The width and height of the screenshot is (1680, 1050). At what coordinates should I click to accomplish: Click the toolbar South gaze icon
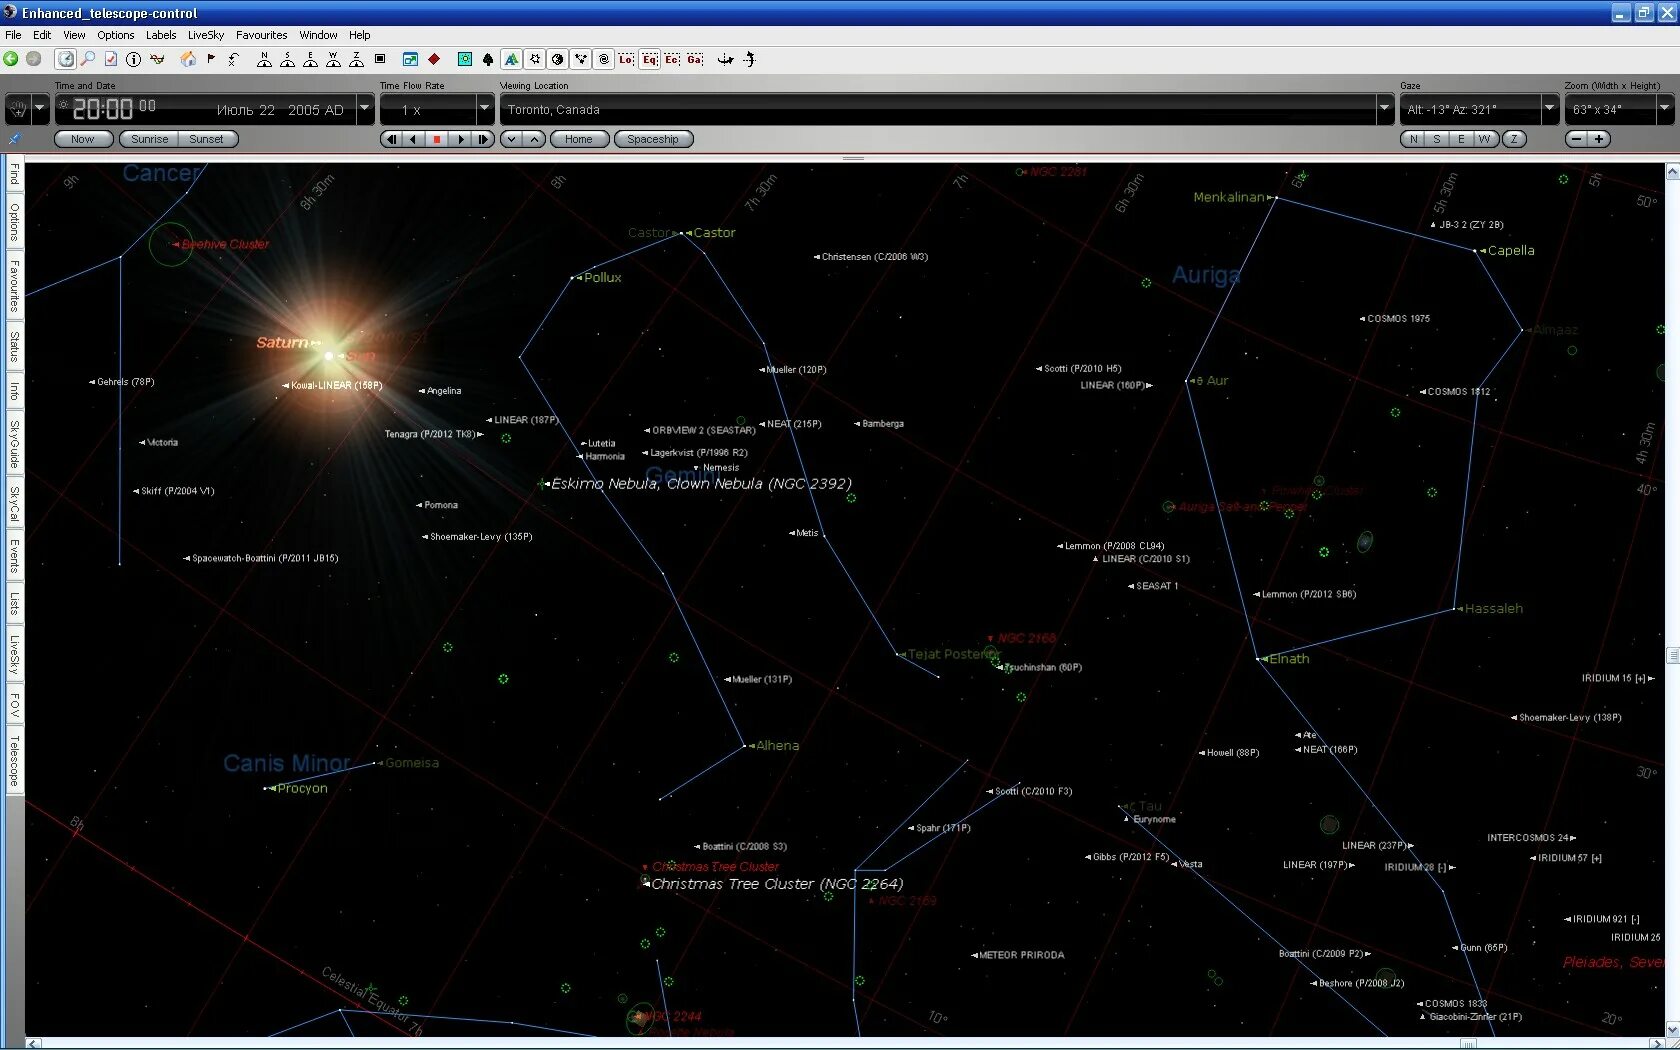[x=287, y=59]
